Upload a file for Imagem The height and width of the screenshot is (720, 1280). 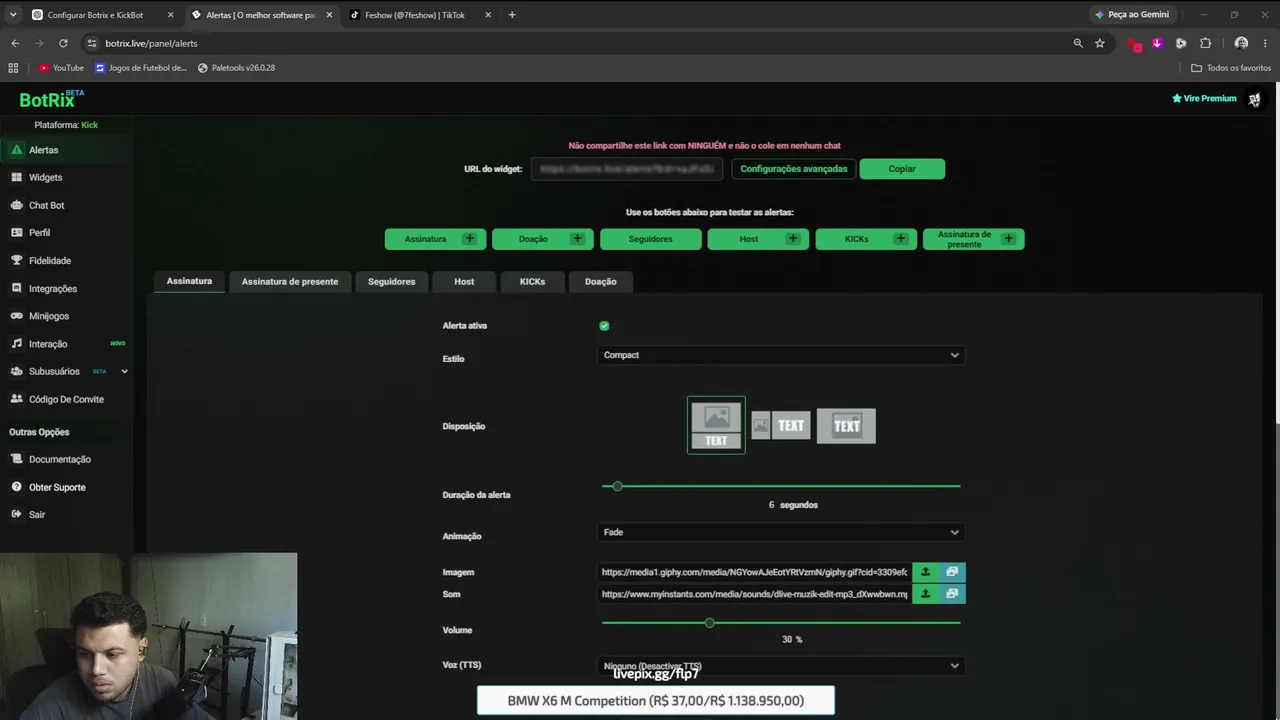pyautogui.click(x=925, y=572)
